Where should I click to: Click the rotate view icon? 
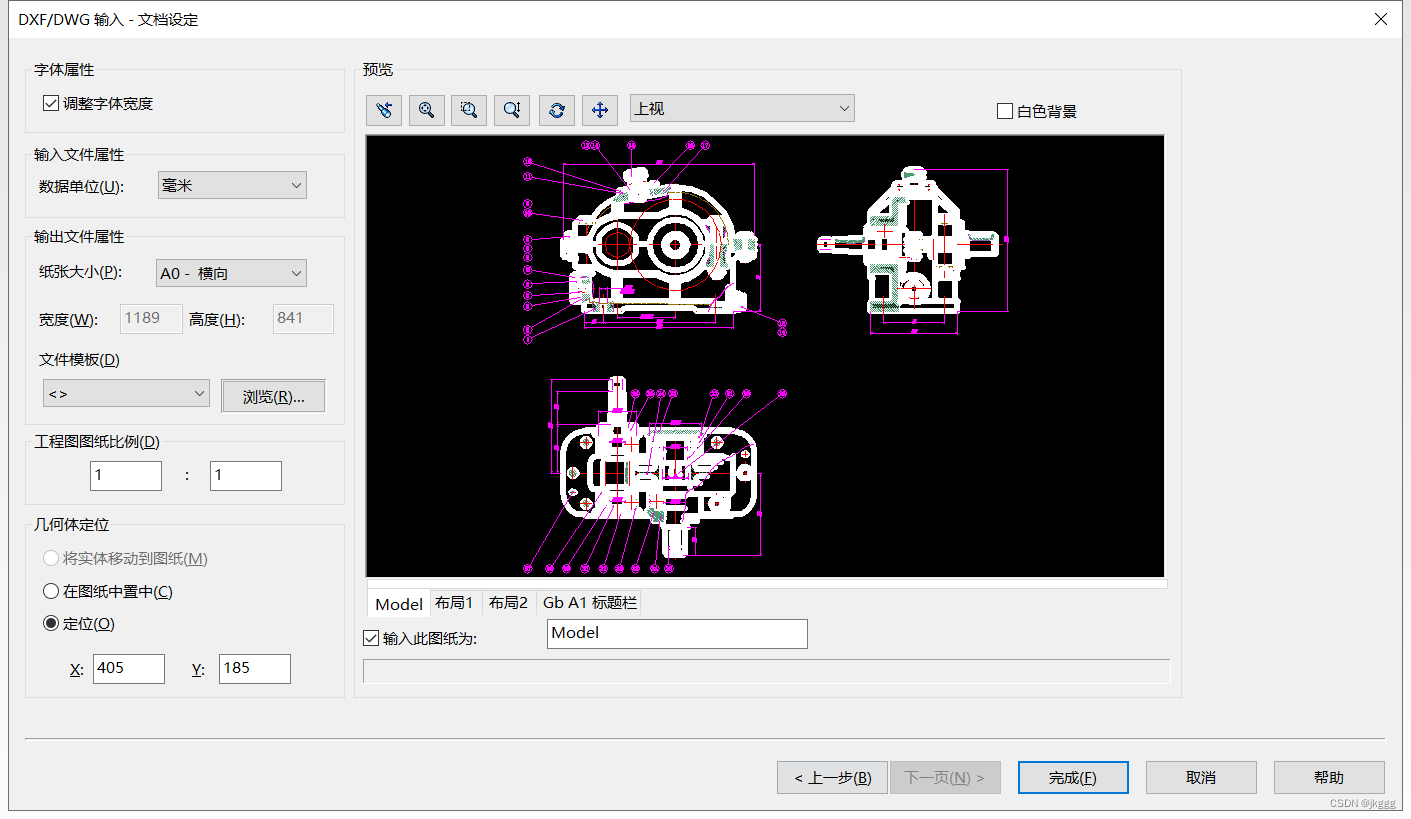(x=557, y=109)
